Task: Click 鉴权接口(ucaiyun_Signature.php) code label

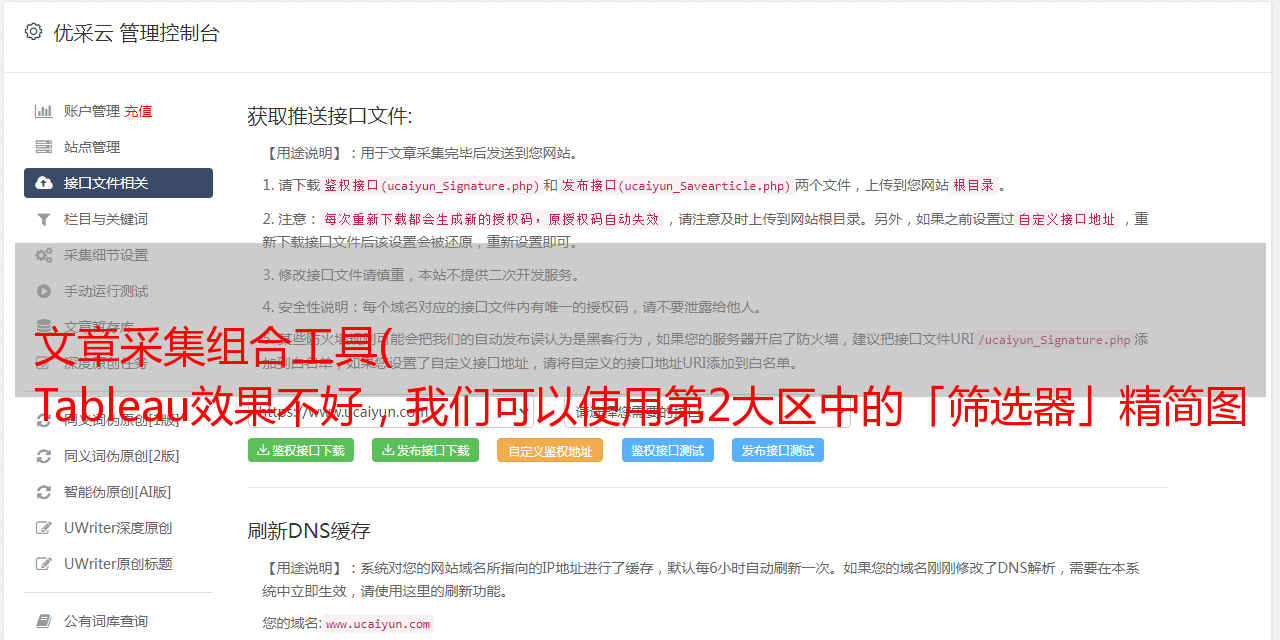Action: click(x=432, y=185)
